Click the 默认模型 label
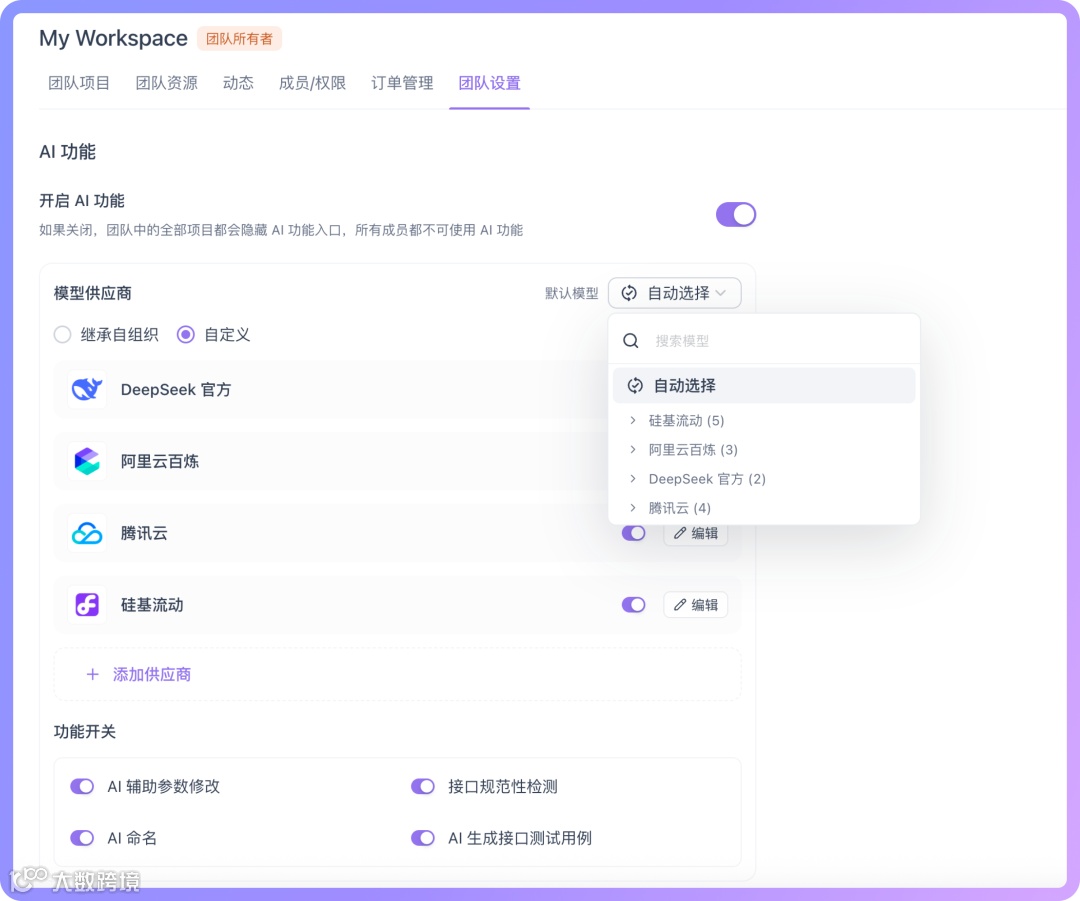This screenshot has height=901, width=1080. [x=572, y=293]
